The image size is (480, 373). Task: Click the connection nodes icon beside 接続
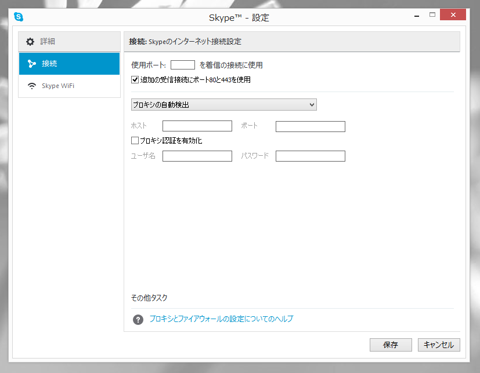(x=32, y=64)
